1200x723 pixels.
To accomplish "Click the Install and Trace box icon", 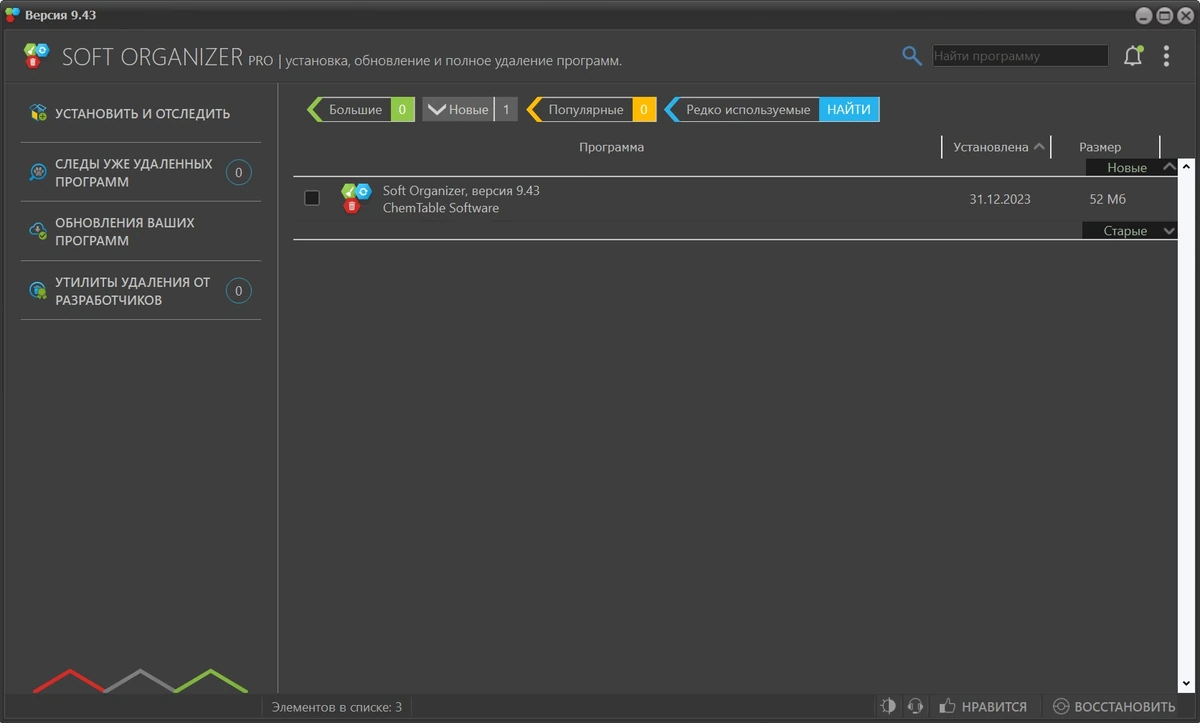I will click(38, 113).
